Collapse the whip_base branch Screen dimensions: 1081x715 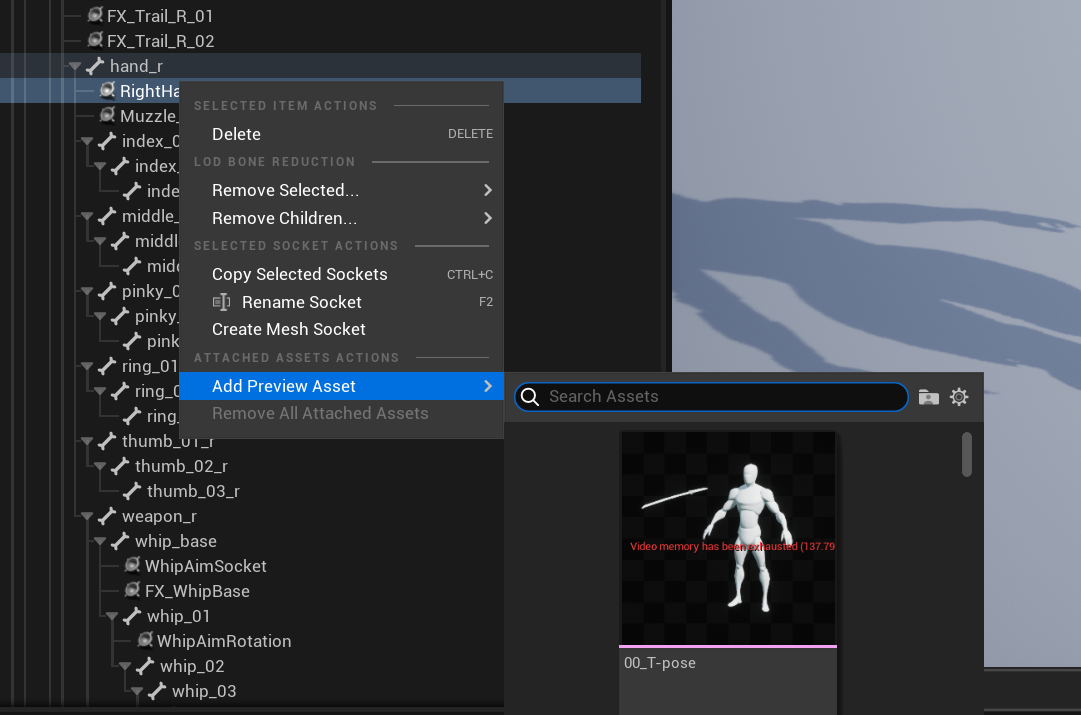tap(100, 541)
